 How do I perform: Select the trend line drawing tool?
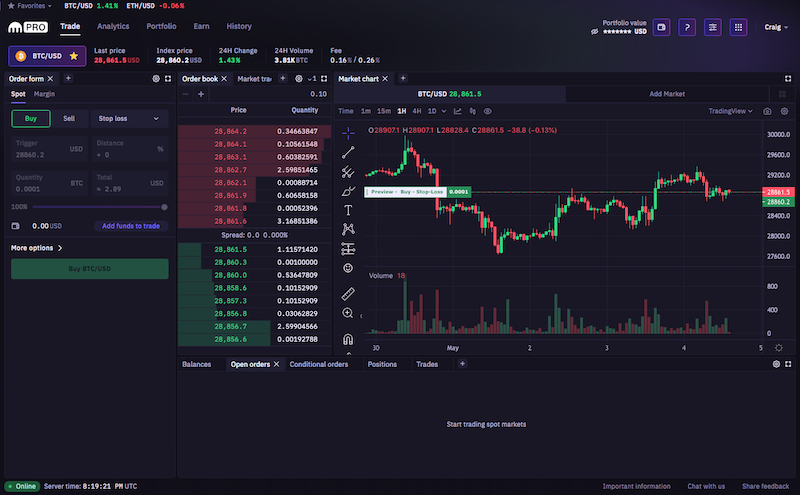(348, 152)
